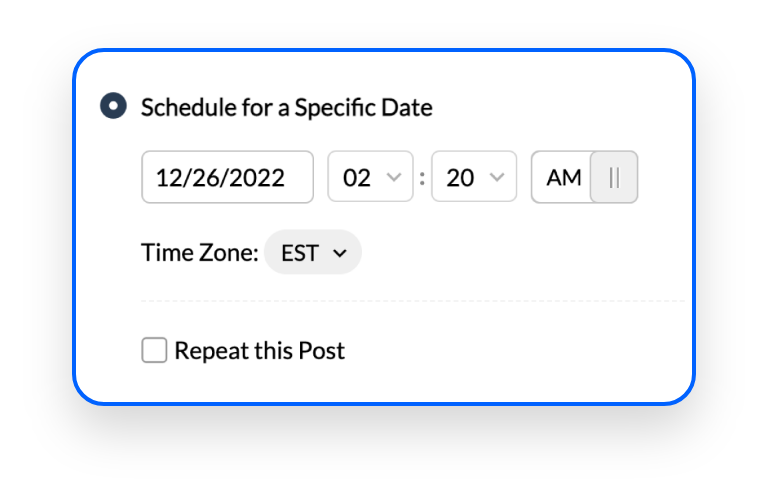The height and width of the screenshot is (502, 768).
Task: Focus the 12/26/2022 date field
Action: click(227, 177)
